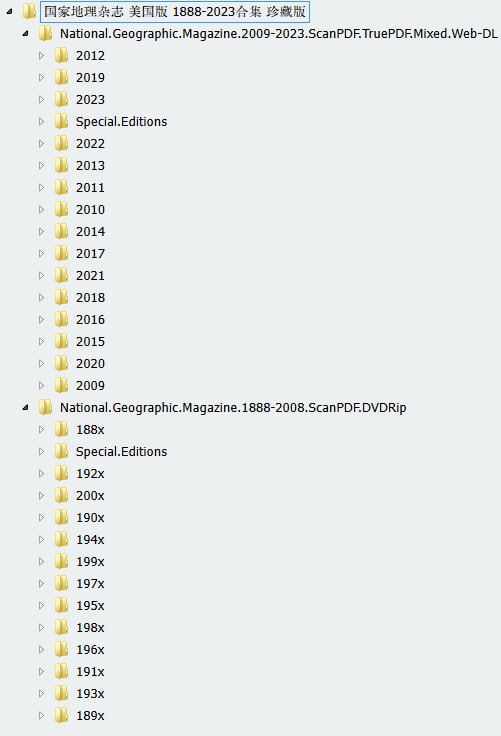Select Special.Editions under the 1888-2008 folder

click(x=121, y=452)
